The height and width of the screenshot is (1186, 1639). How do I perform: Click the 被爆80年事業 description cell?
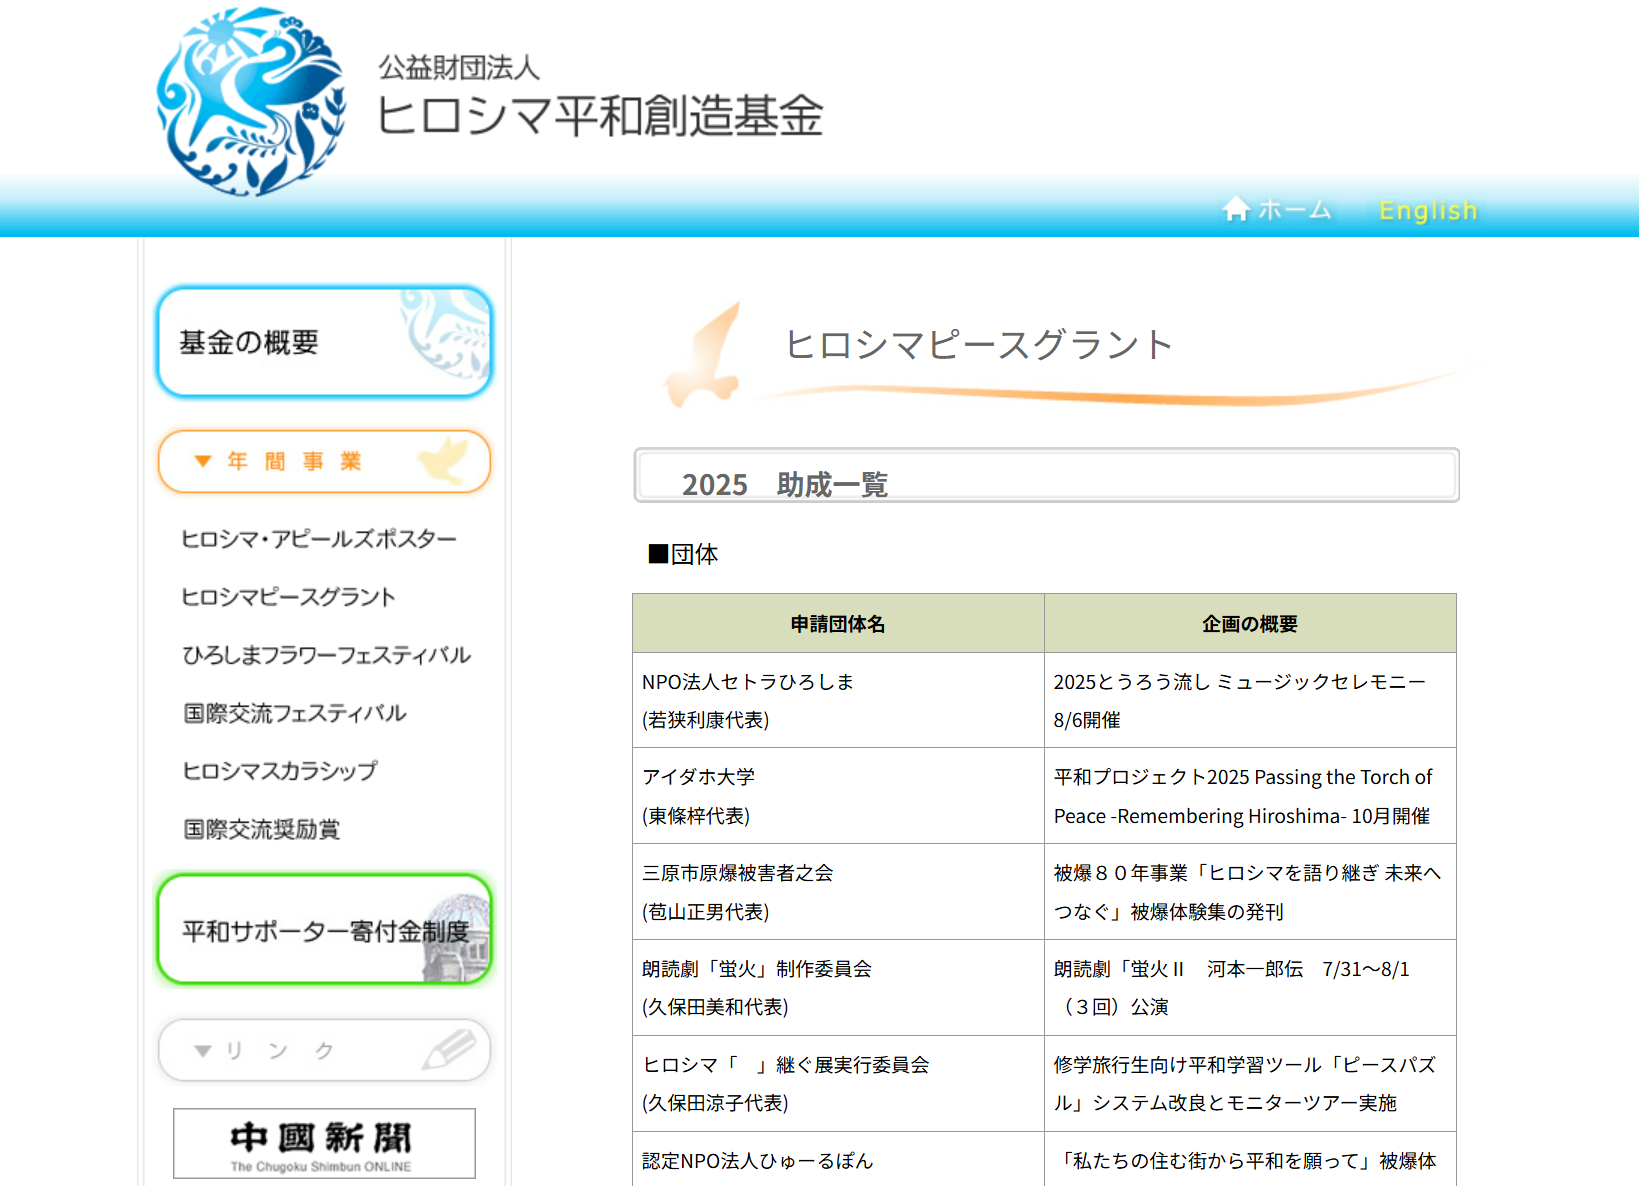pos(1250,892)
